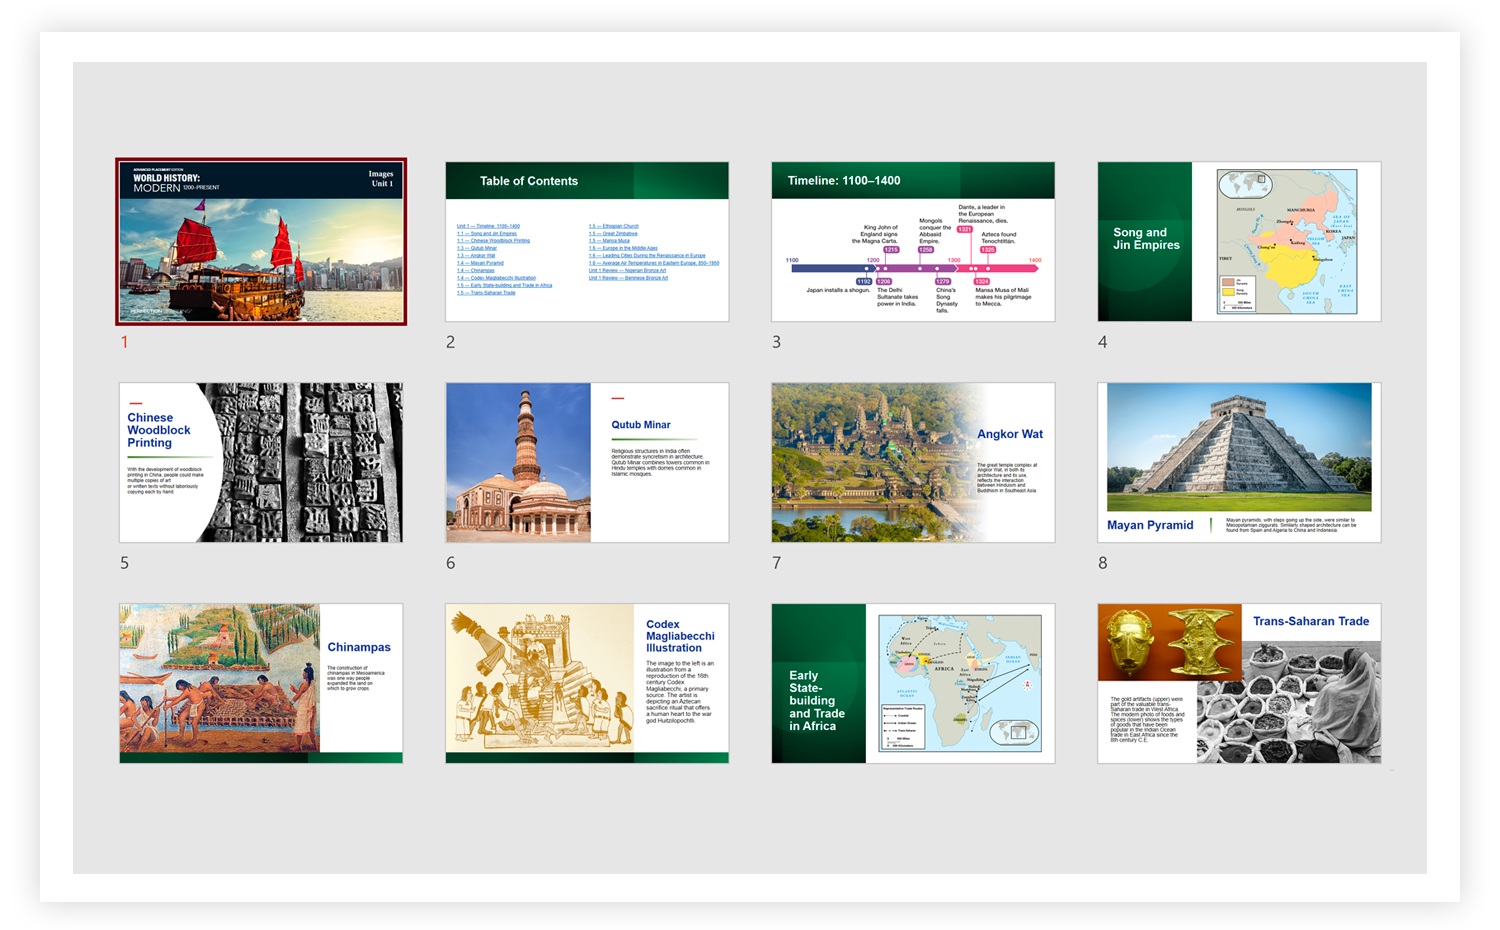Click slide number 7 label
Viewport: 1500px width, 930px height.
coord(776,563)
